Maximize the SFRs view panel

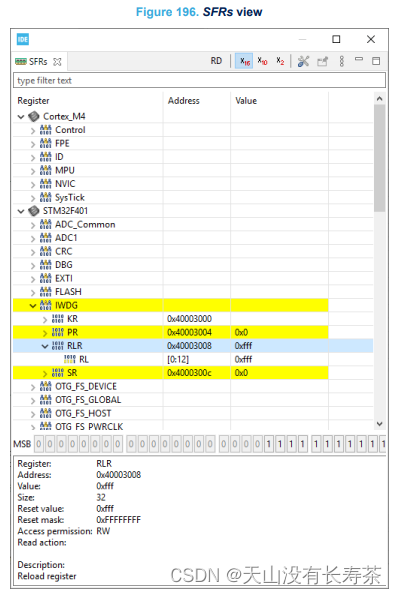click(x=376, y=61)
